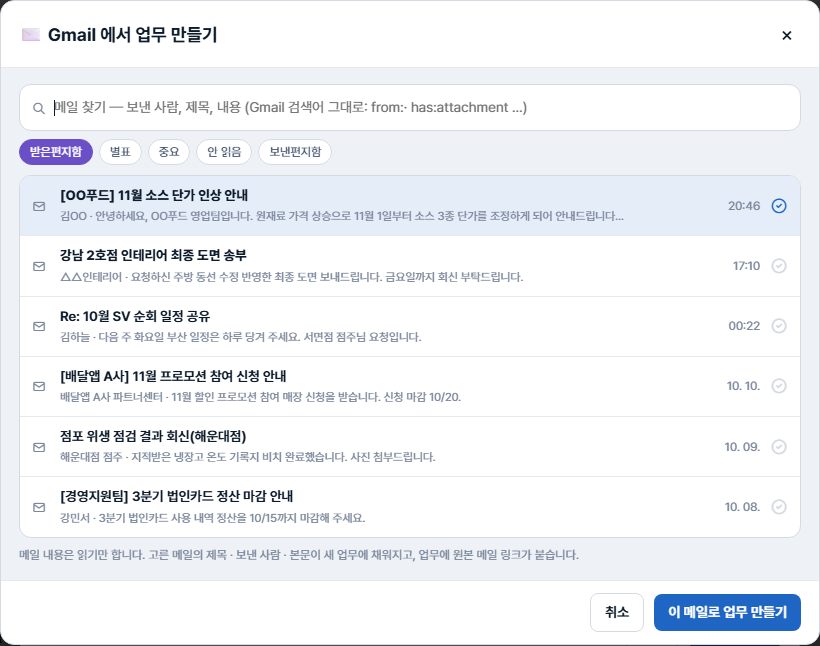Click preview text starting with 김OO · 안녕하세요

(342, 216)
